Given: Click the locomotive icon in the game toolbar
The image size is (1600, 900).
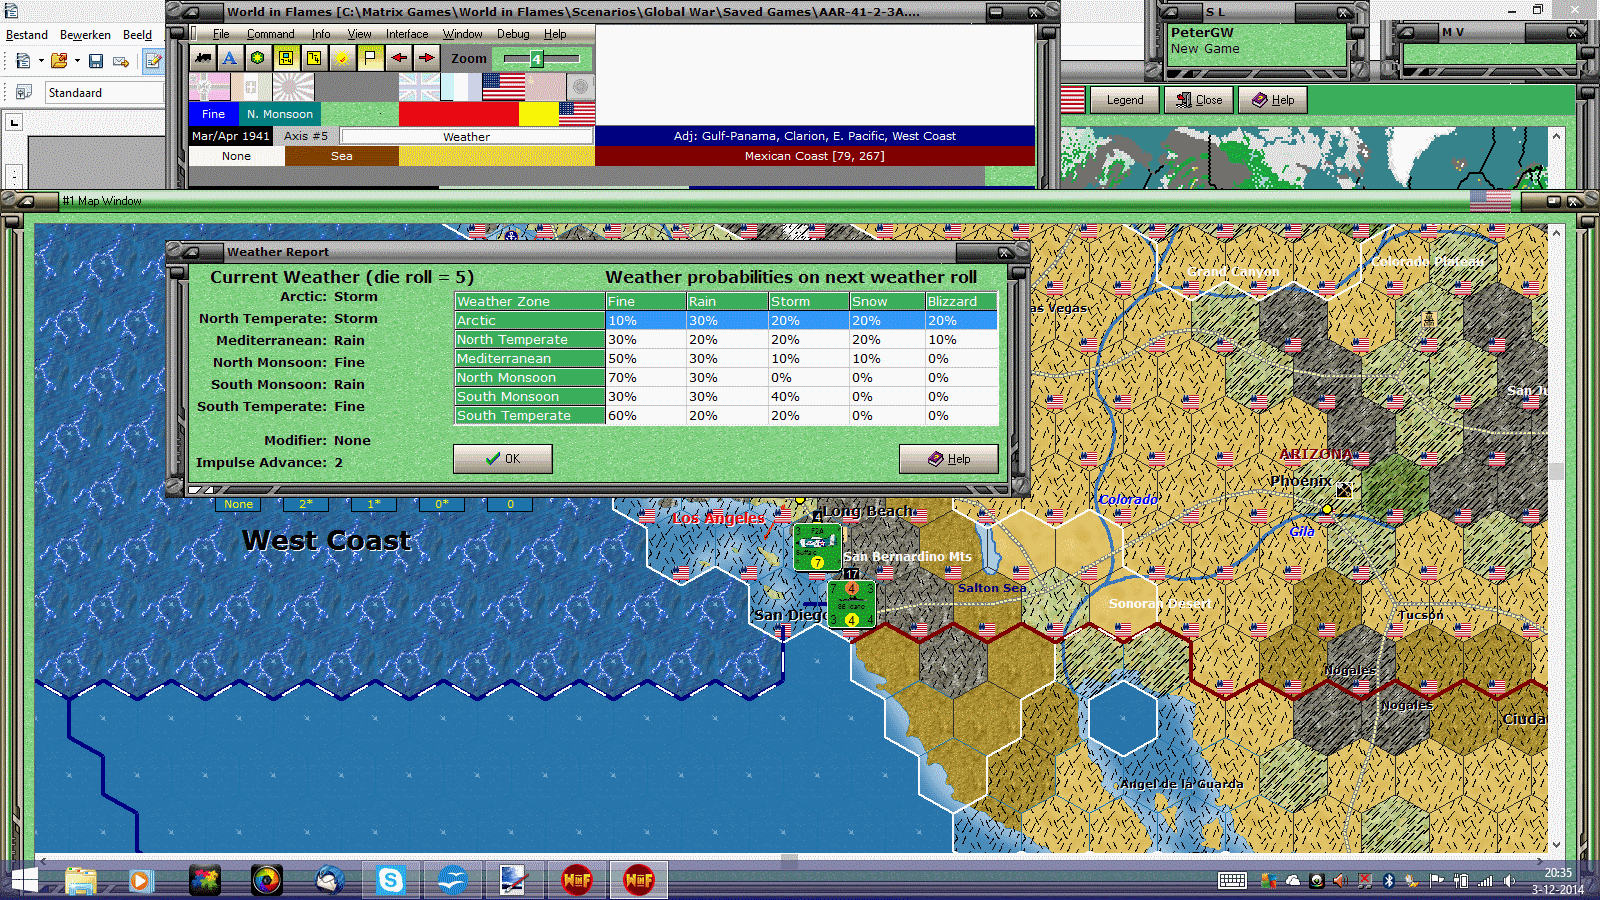Looking at the screenshot, I should pyautogui.click(x=203, y=58).
